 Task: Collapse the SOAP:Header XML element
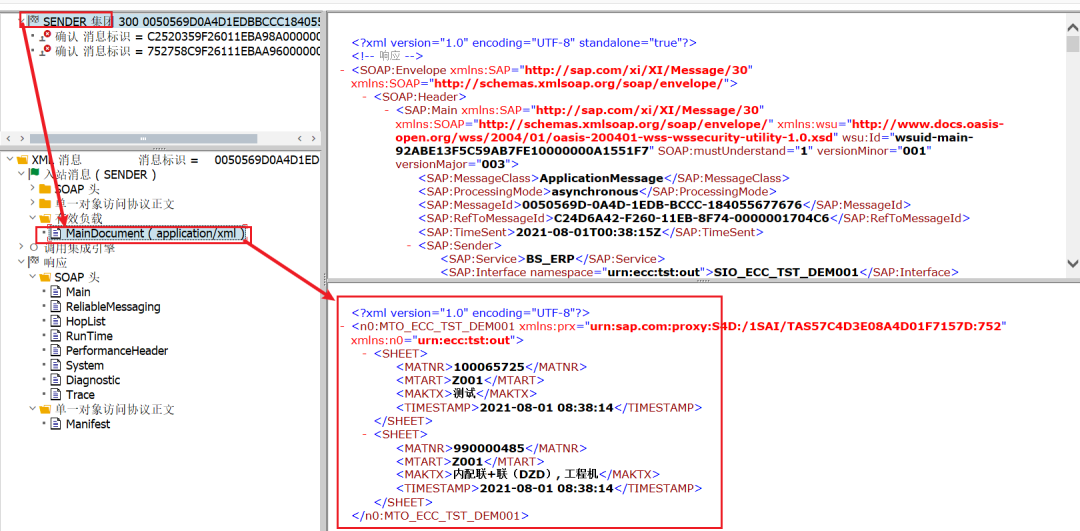pyautogui.click(x=365, y=97)
